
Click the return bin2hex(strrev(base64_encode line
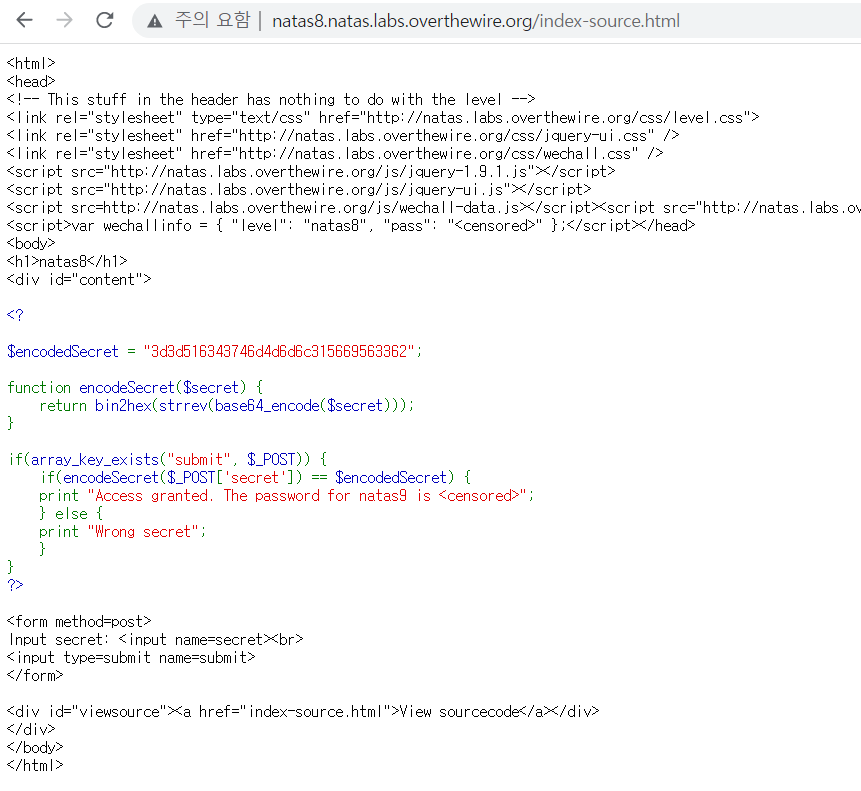coord(226,406)
